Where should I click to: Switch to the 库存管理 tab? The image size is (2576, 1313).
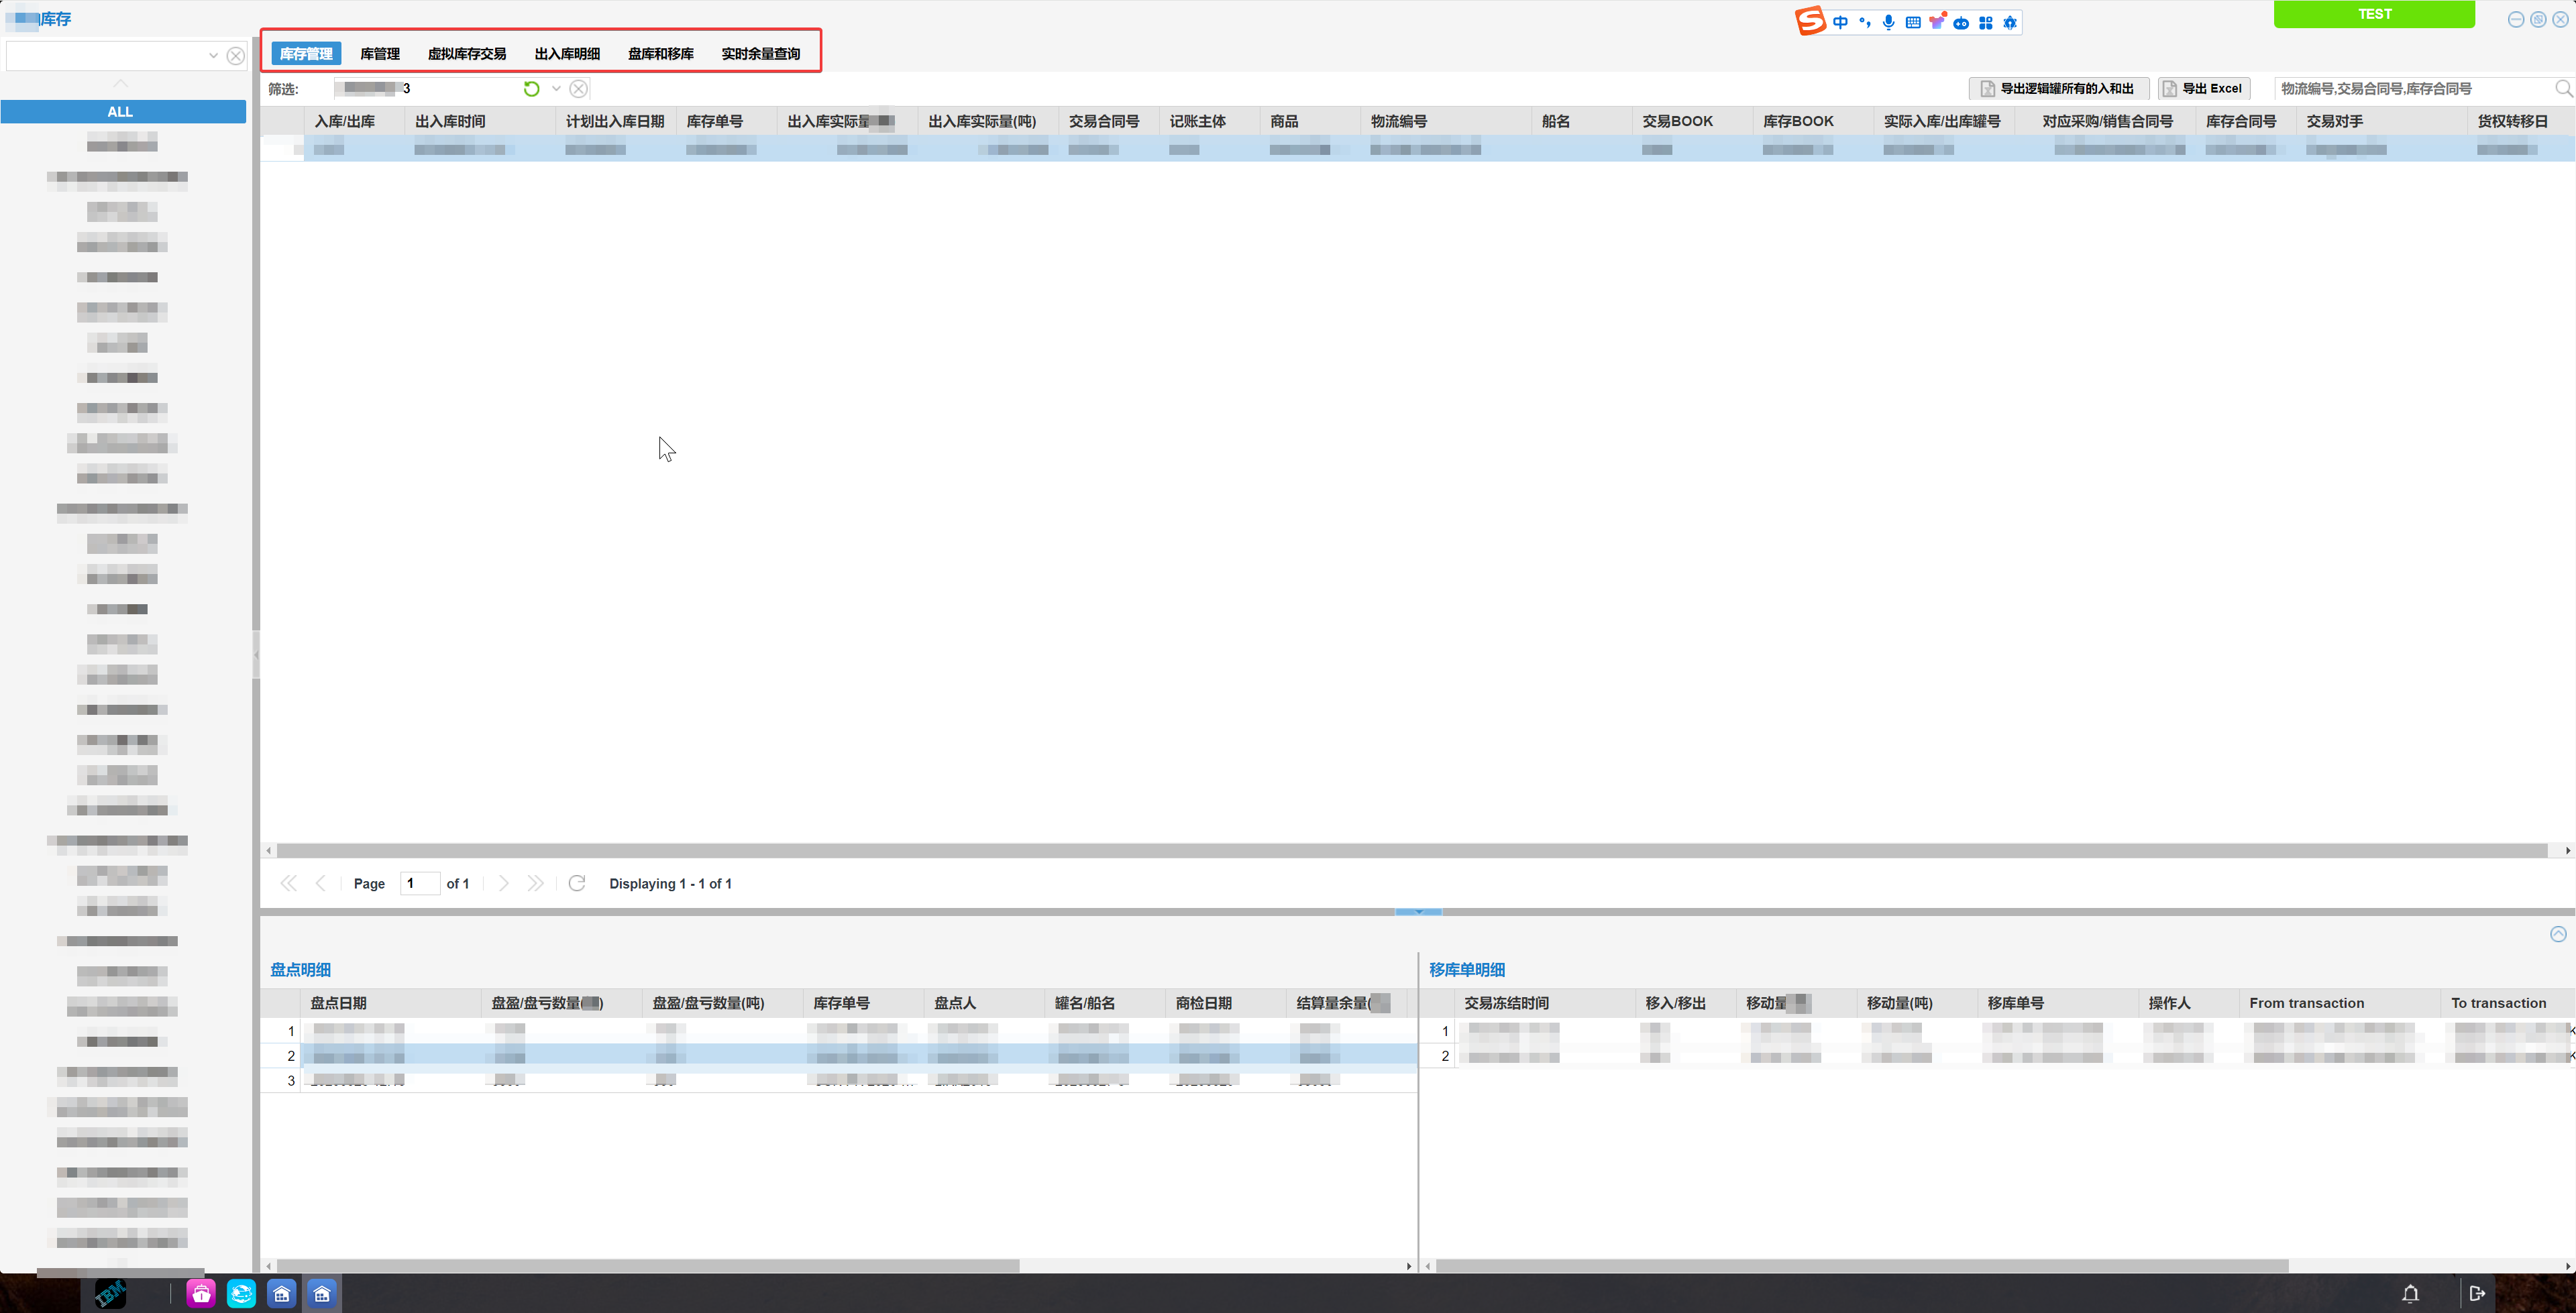coord(306,54)
